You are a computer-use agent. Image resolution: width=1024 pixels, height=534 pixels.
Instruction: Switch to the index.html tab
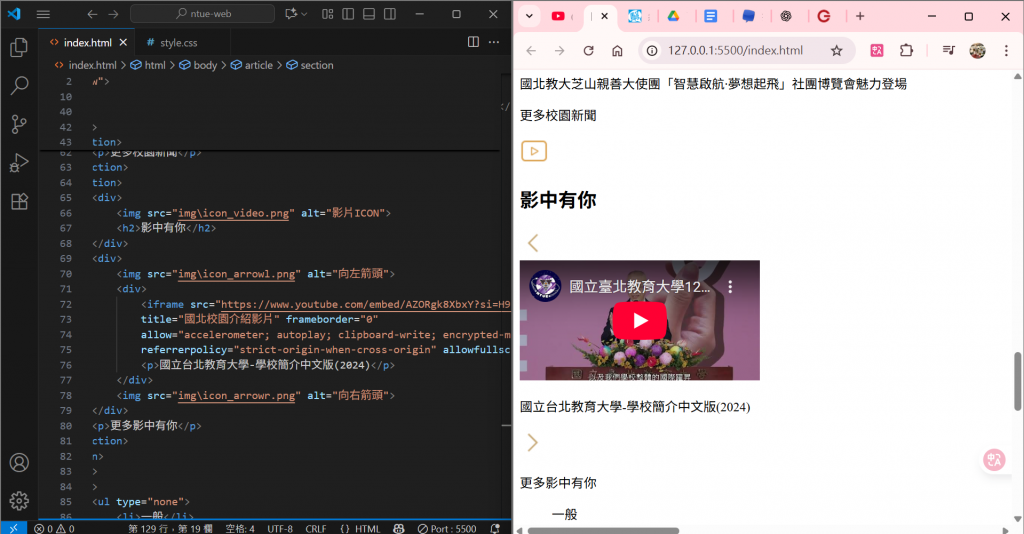[88, 42]
